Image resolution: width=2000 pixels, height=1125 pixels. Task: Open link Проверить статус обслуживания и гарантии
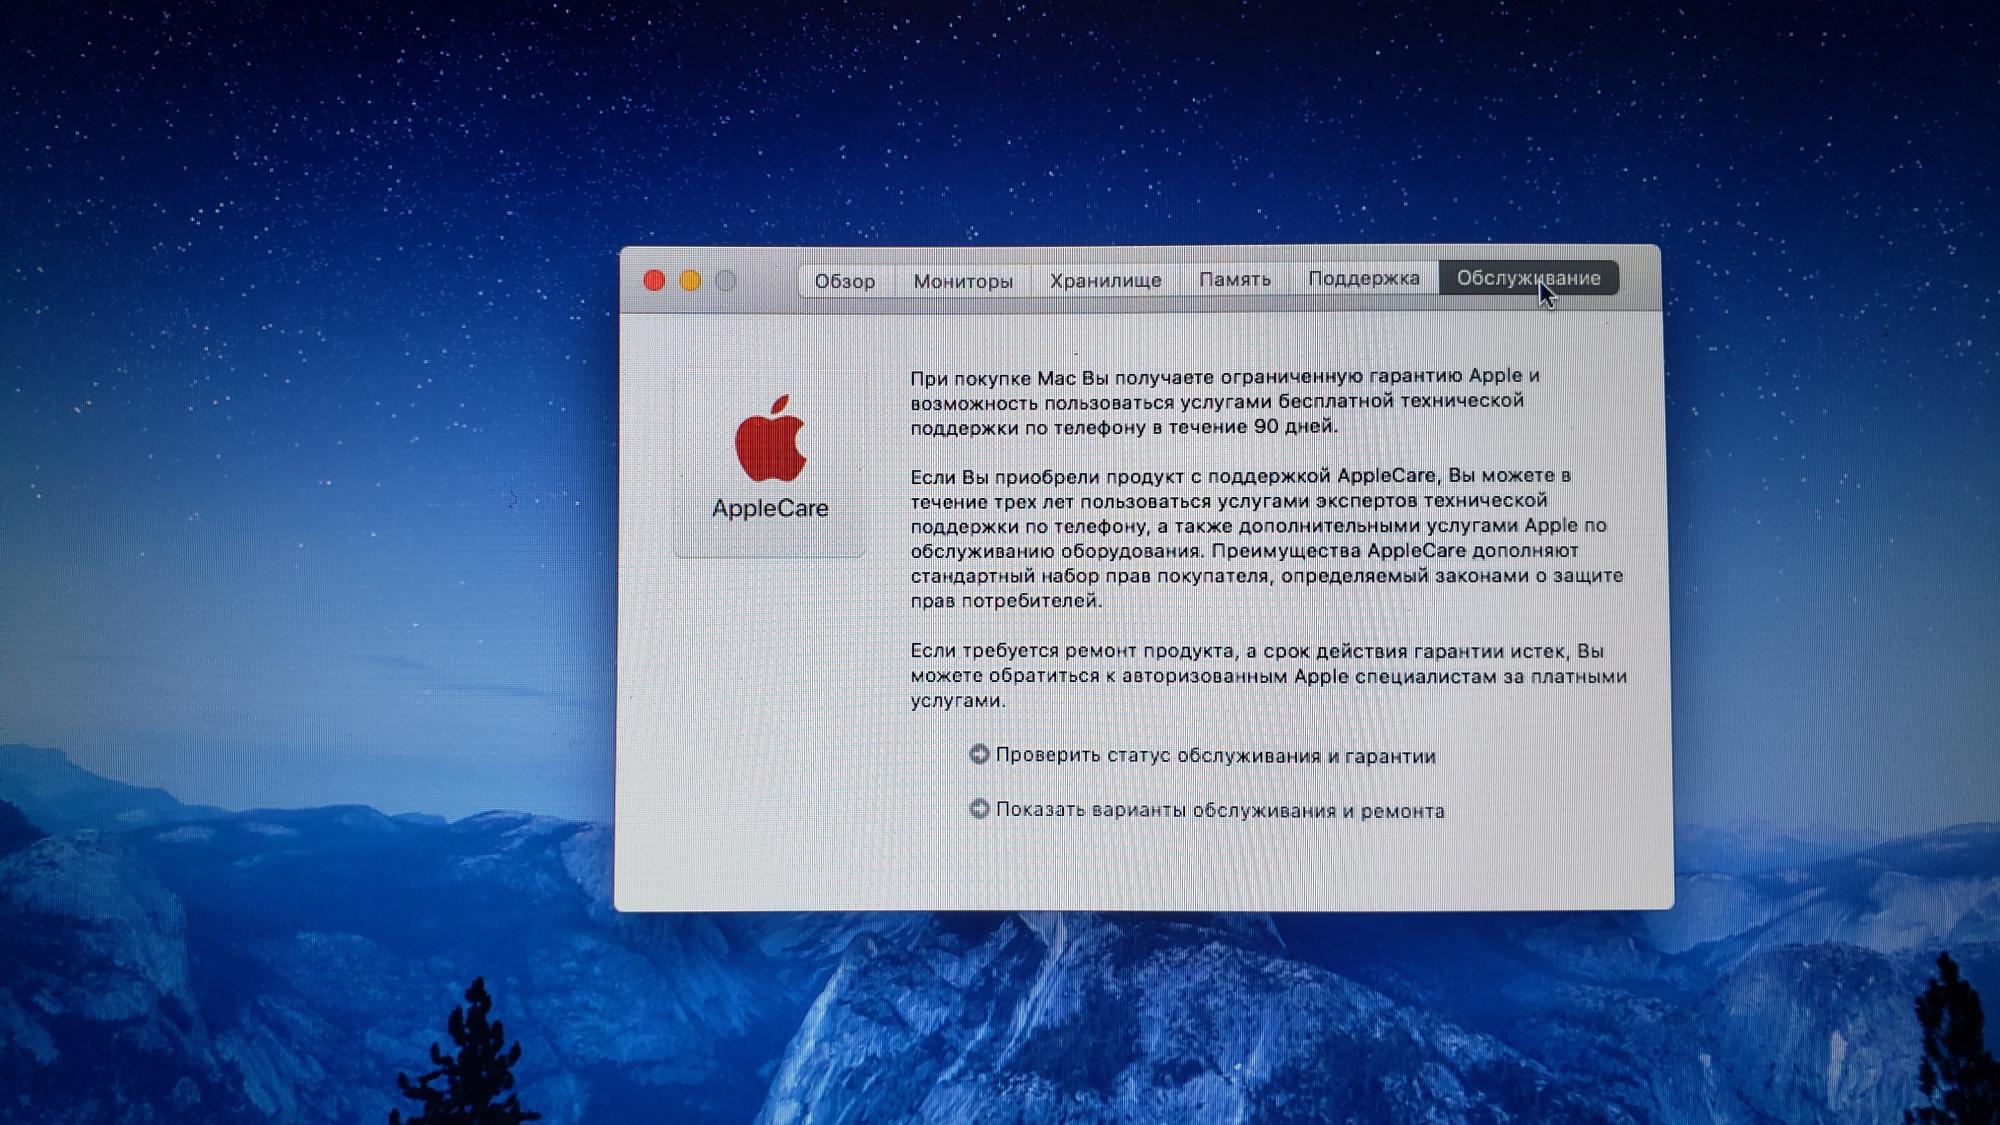[1215, 756]
